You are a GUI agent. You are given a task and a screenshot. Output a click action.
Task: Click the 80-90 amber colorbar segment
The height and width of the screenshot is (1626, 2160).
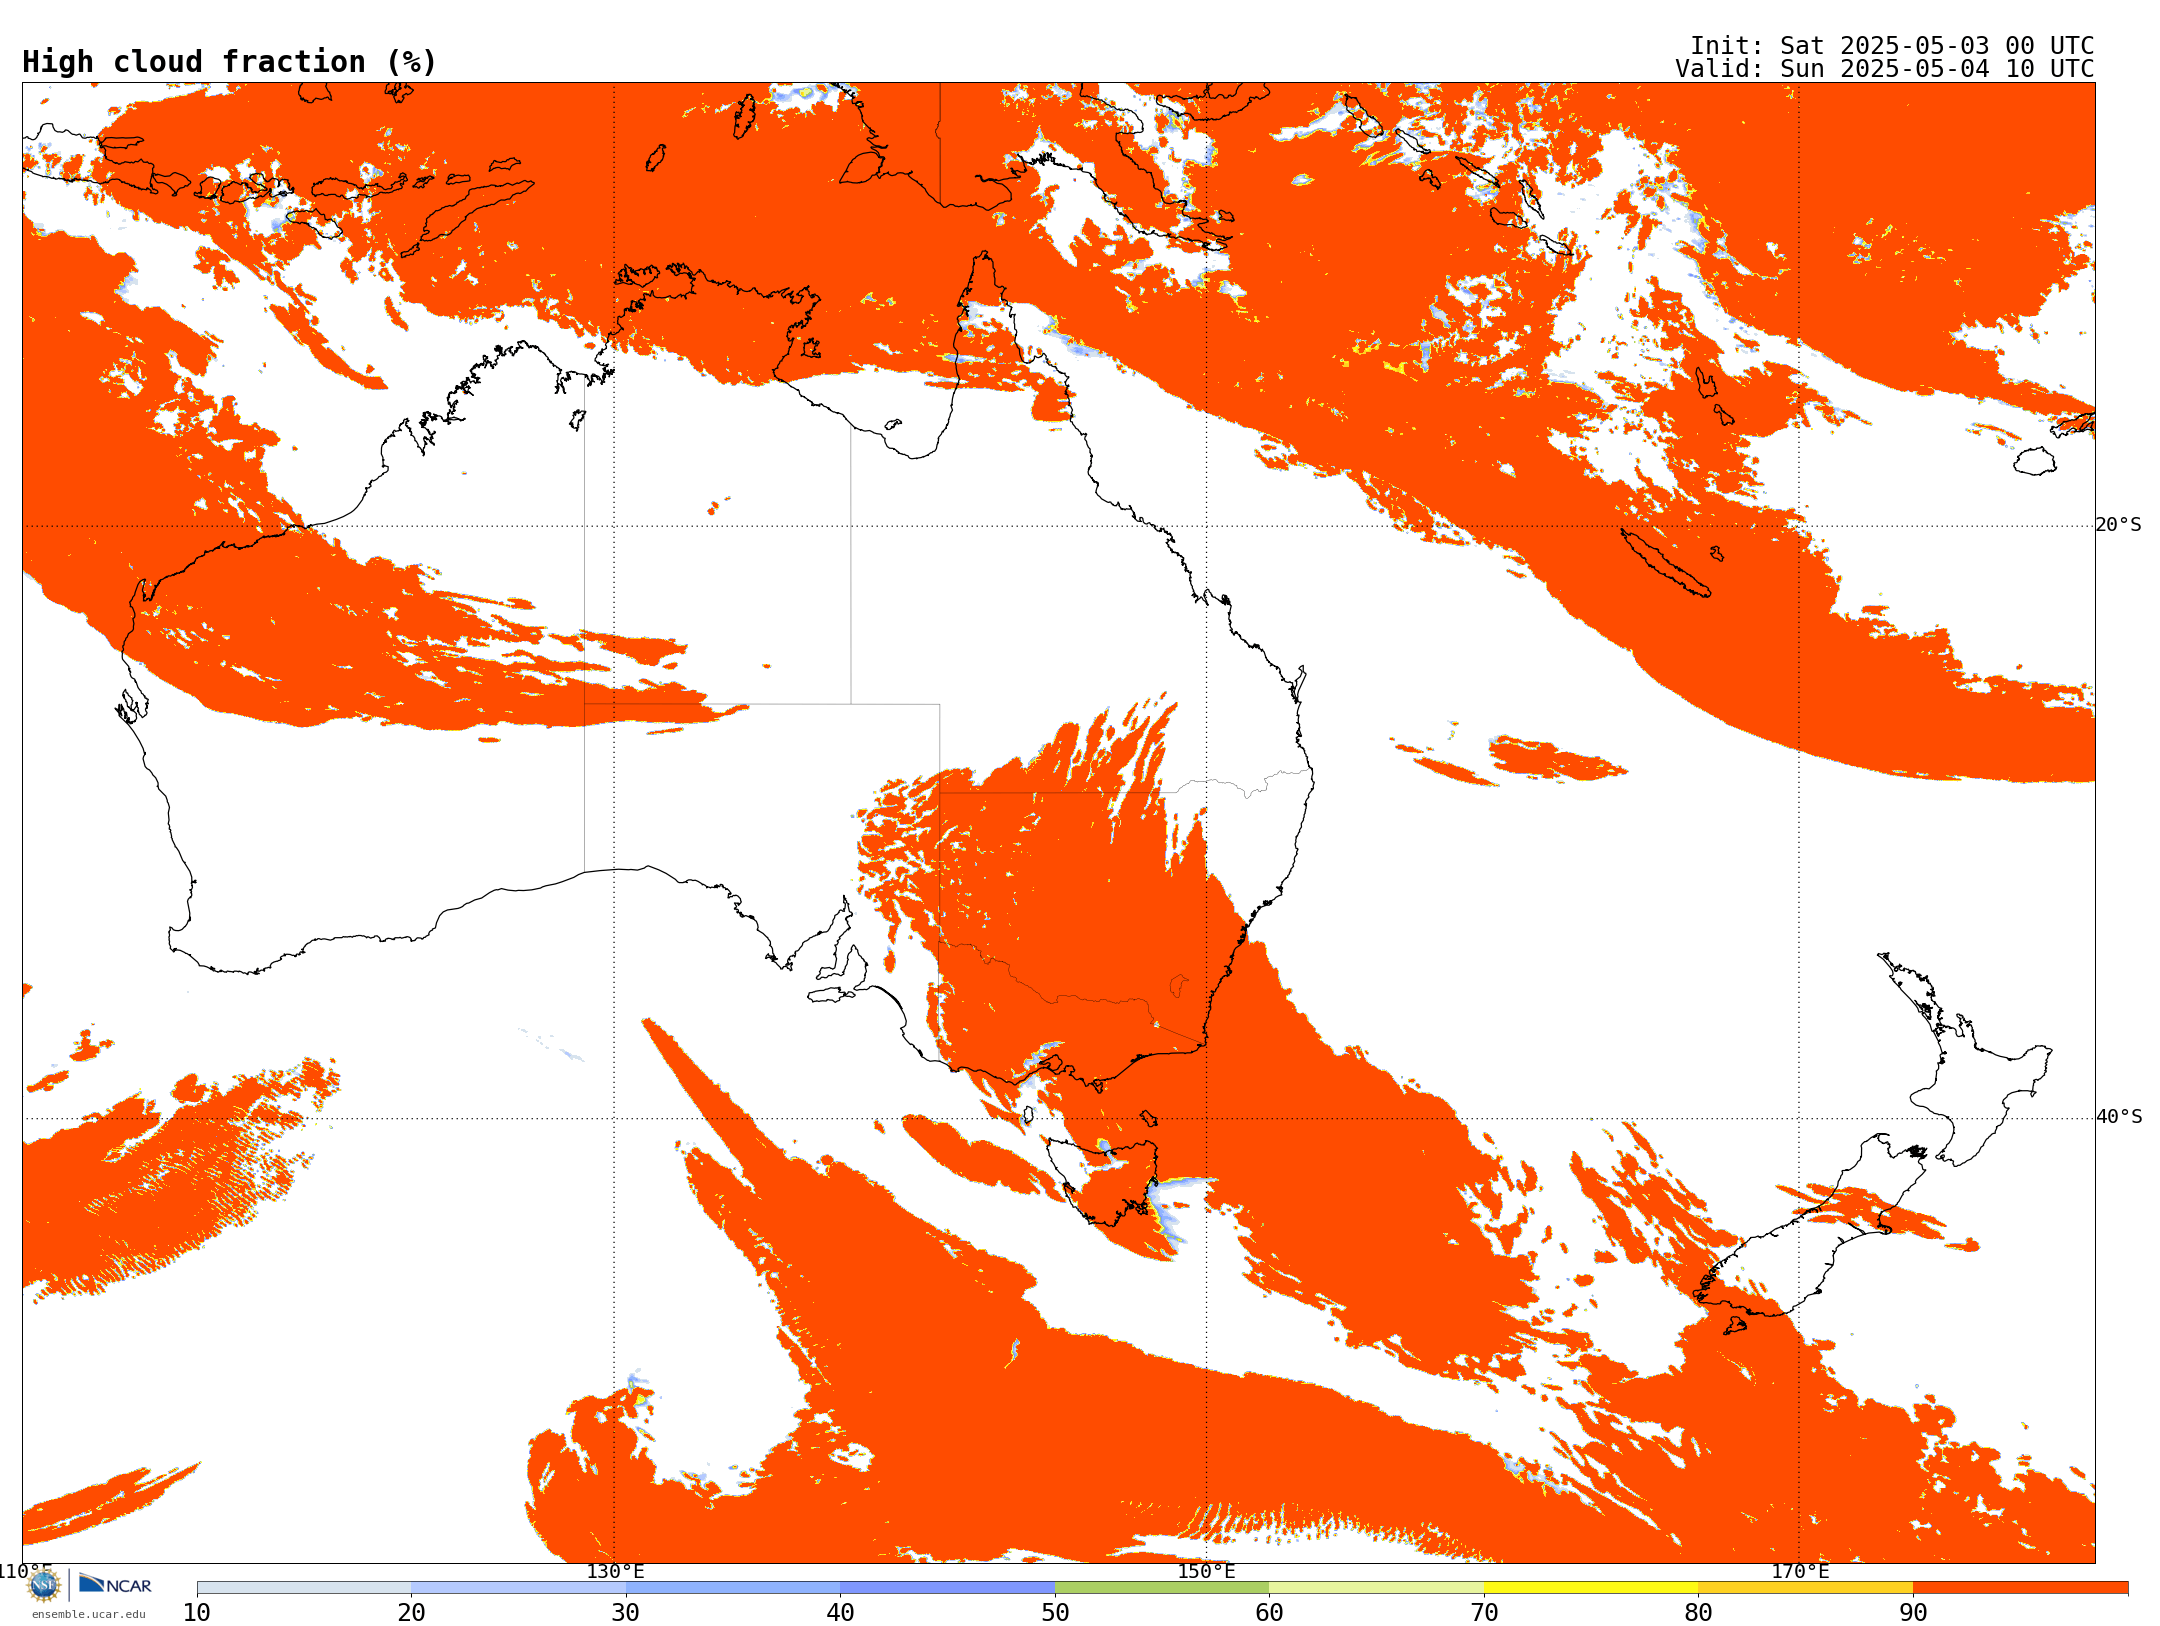pos(1805,1588)
